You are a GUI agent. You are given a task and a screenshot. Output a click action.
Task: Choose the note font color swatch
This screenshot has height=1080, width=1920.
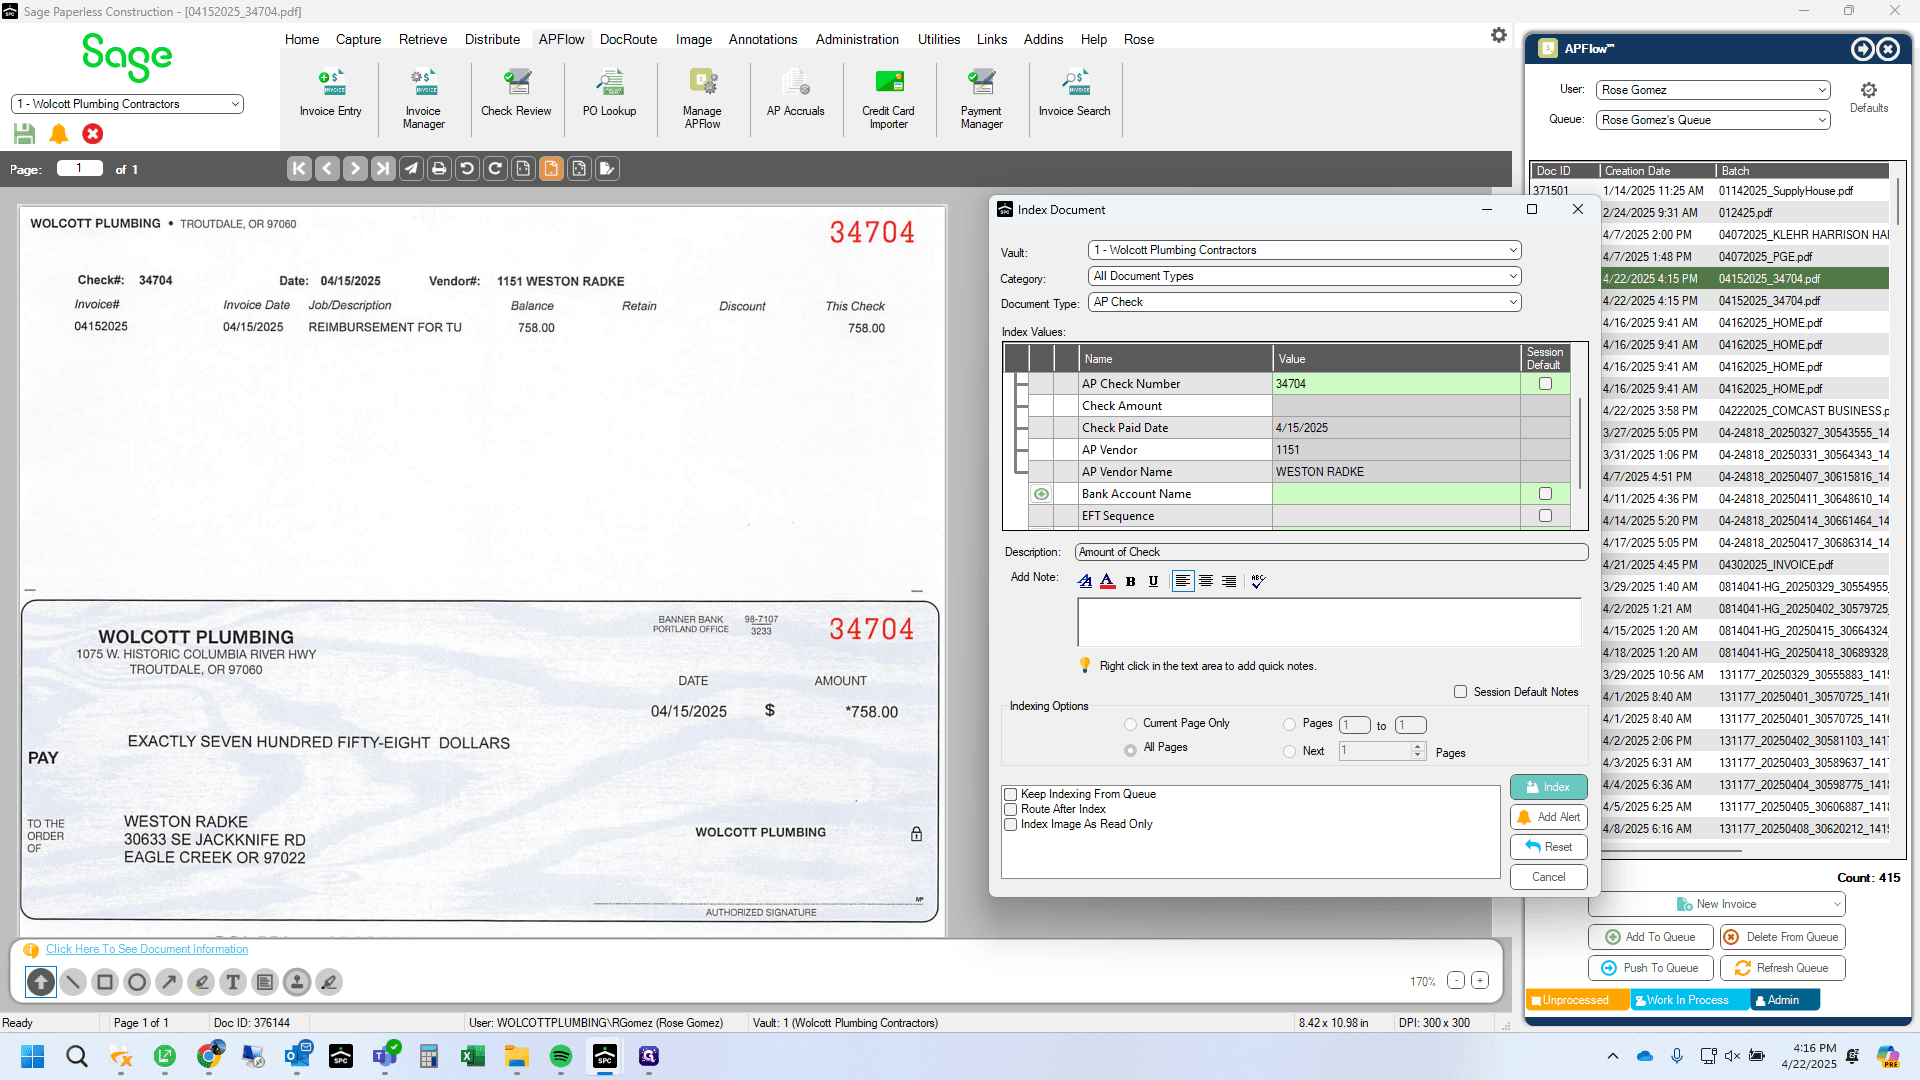pyautogui.click(x=1107, y=581)
